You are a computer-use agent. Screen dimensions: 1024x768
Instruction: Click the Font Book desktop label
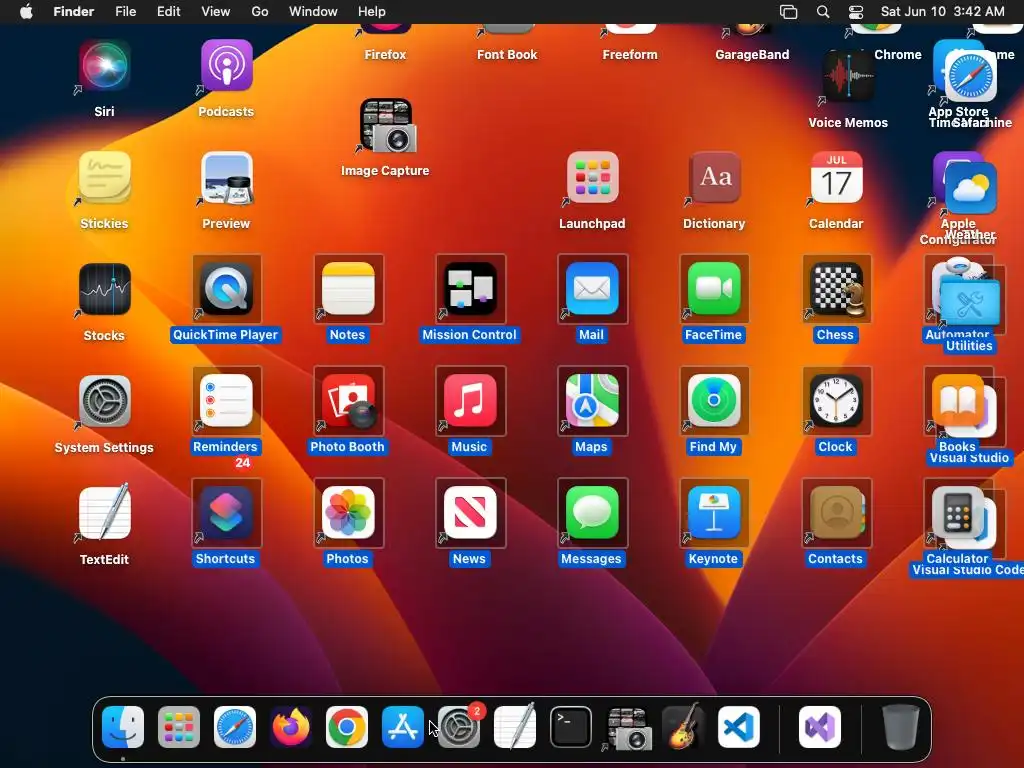(507, 55)
